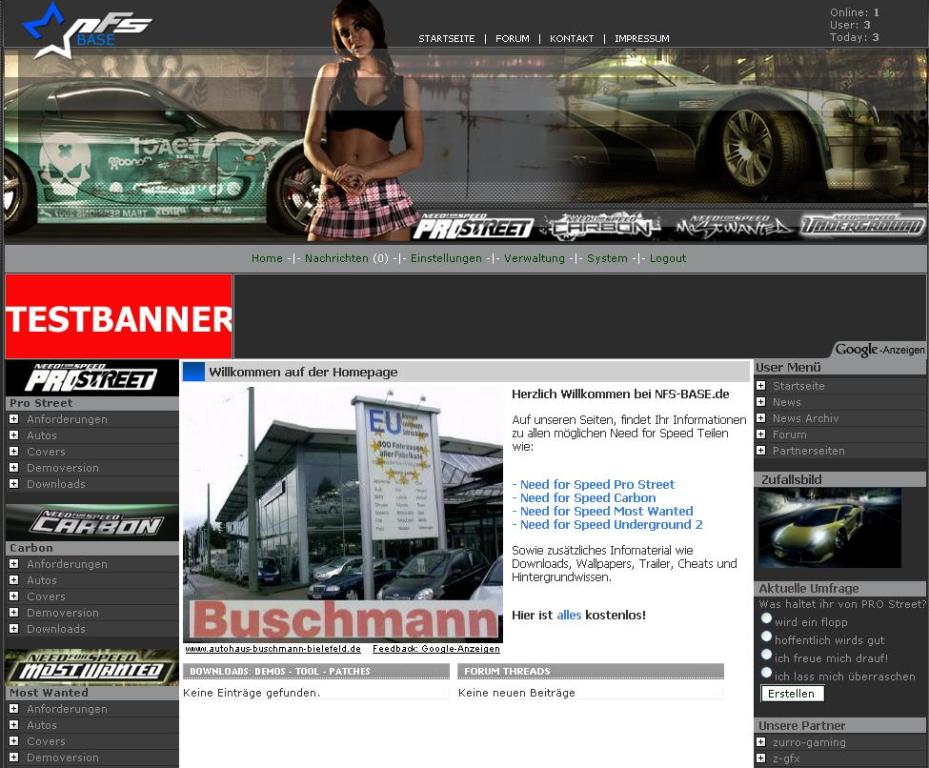Open the Most Wanted logo in header banner
The height and width of the screenshot is (768, 929).
click(x=733, y=227)
